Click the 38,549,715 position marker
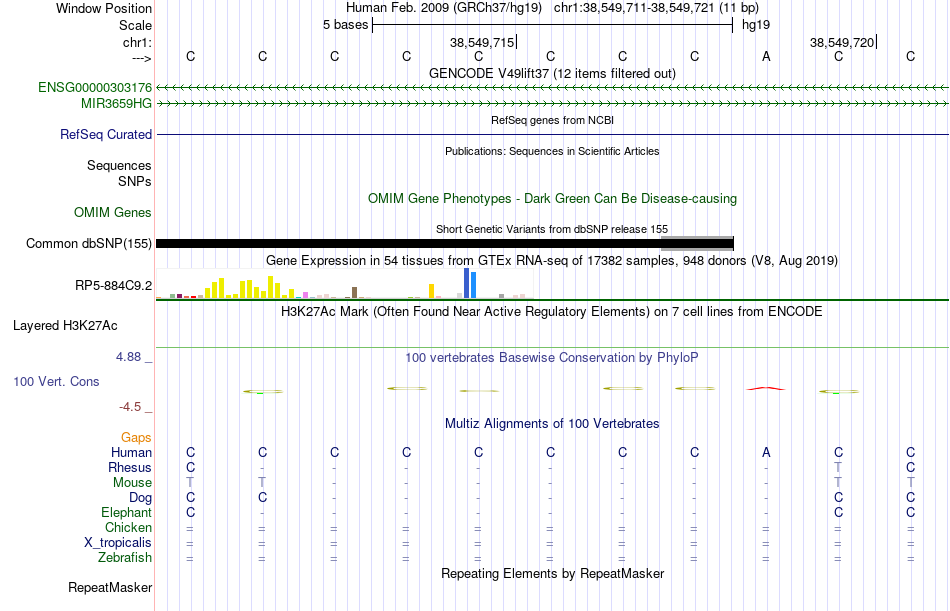 click(483, 42)
